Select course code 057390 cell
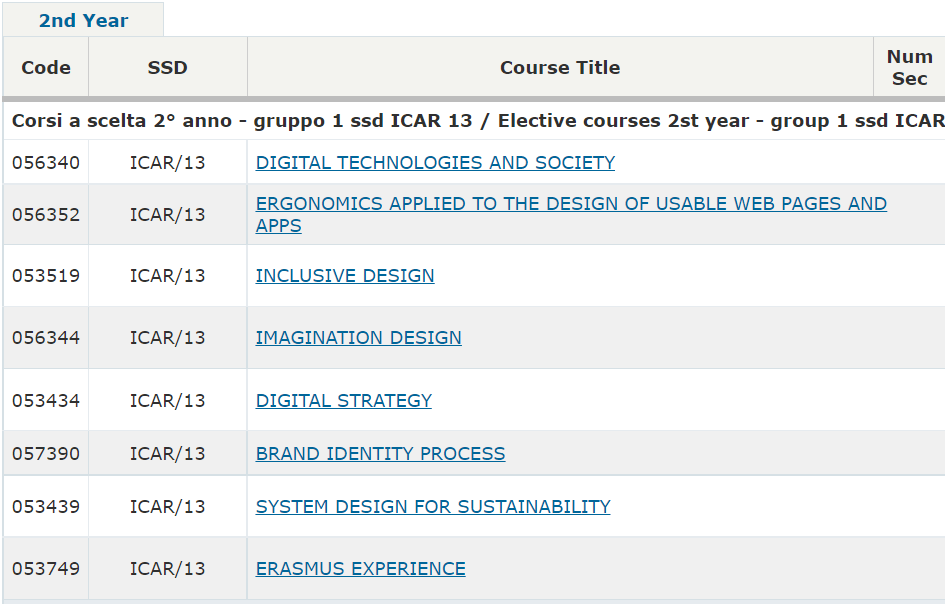This screenshot has height=604, width=945. pos(46,453)
